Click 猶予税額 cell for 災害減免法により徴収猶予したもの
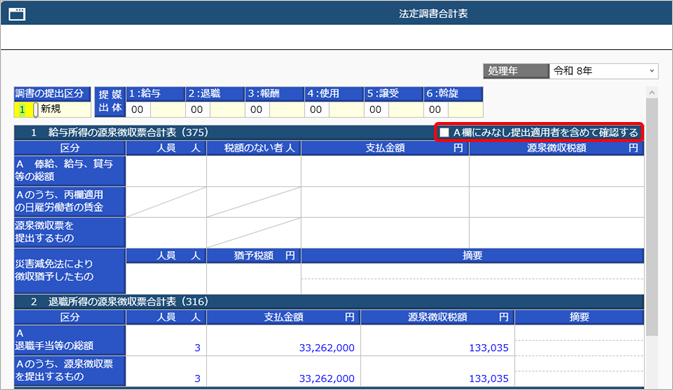This screenshot has width=673, height=390. [254, 278]
